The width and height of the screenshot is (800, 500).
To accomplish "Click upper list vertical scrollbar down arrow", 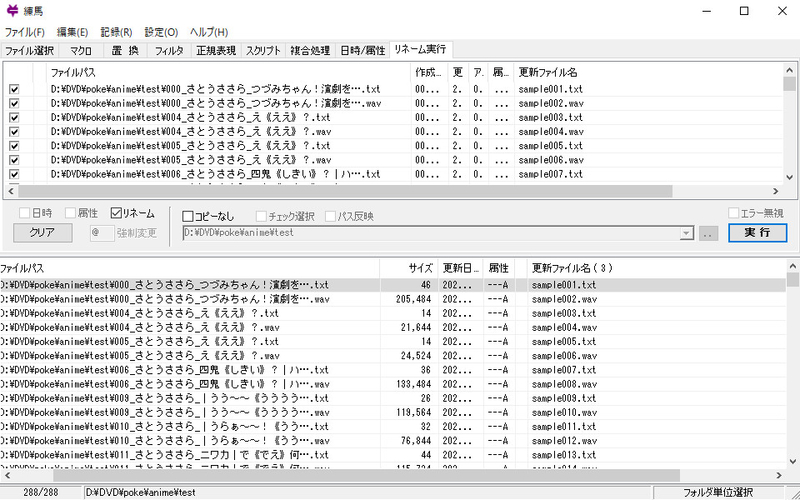I will click(790, 178).
